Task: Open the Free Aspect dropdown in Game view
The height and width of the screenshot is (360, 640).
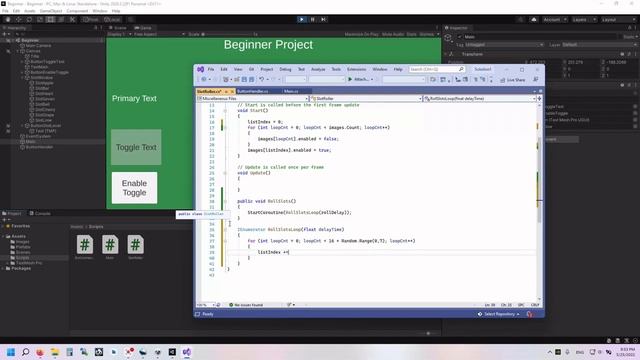Action: pos(159,34)
